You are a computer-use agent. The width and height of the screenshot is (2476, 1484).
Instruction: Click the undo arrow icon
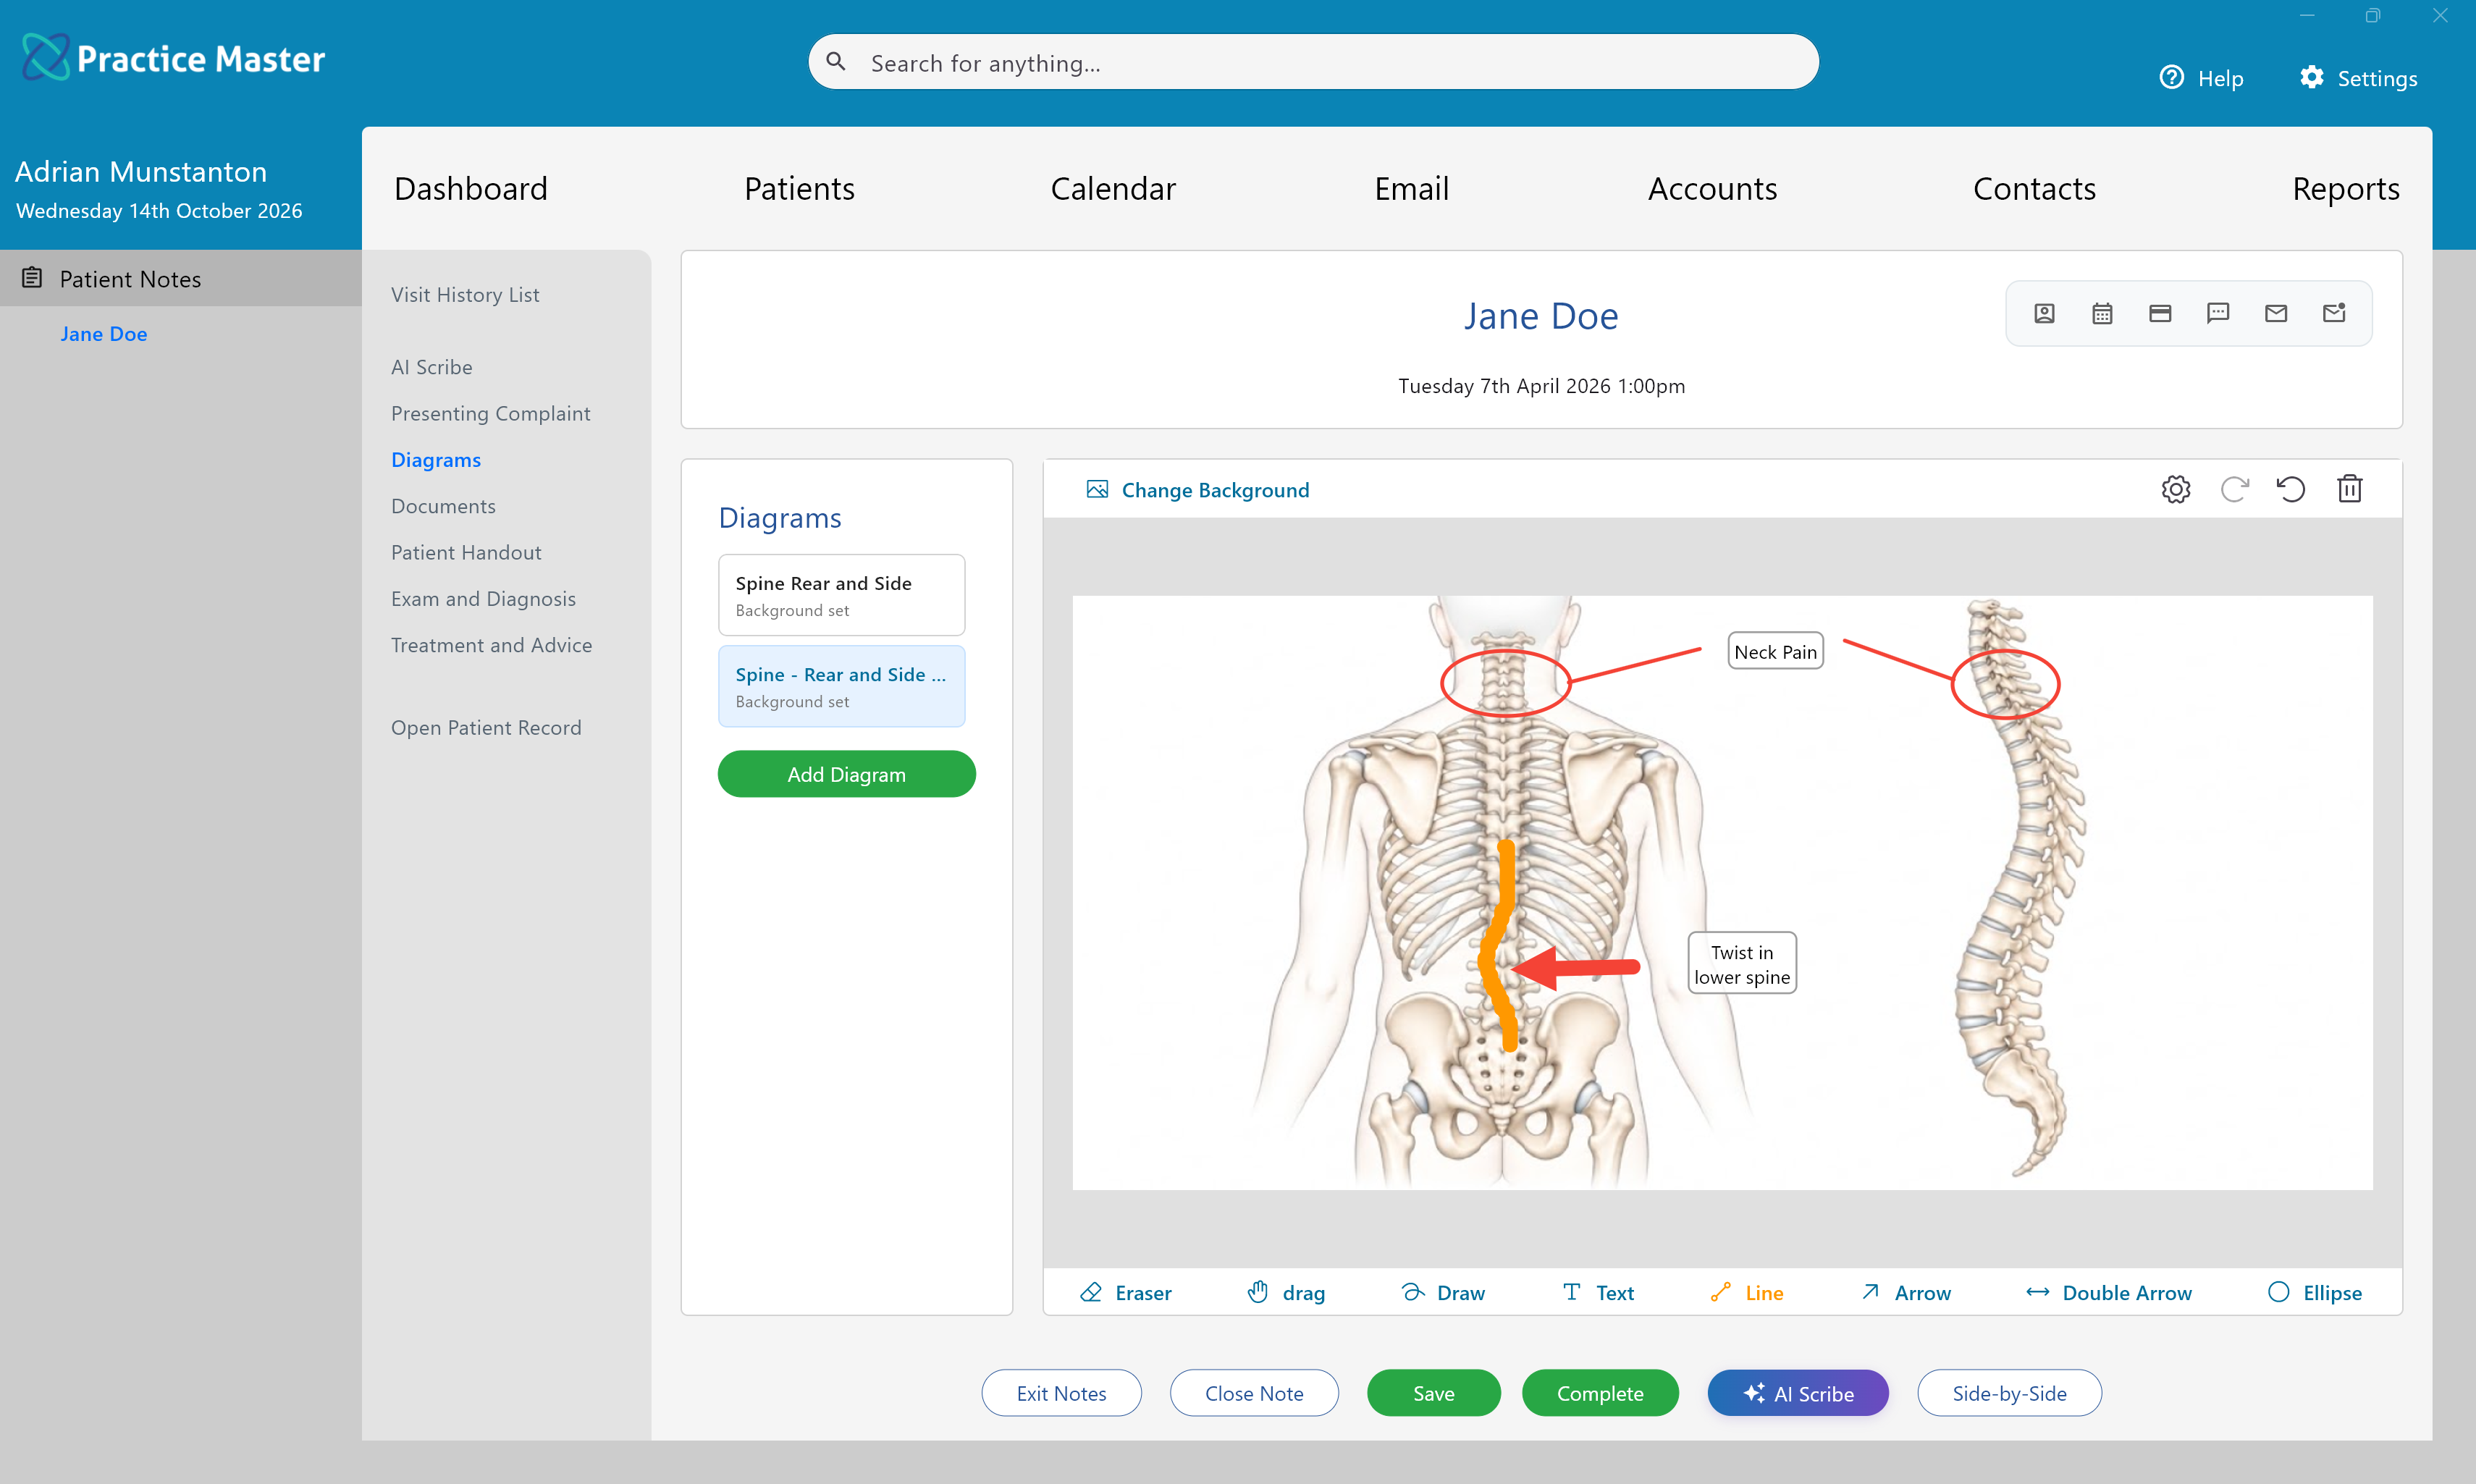click(x=2291, y=489)
